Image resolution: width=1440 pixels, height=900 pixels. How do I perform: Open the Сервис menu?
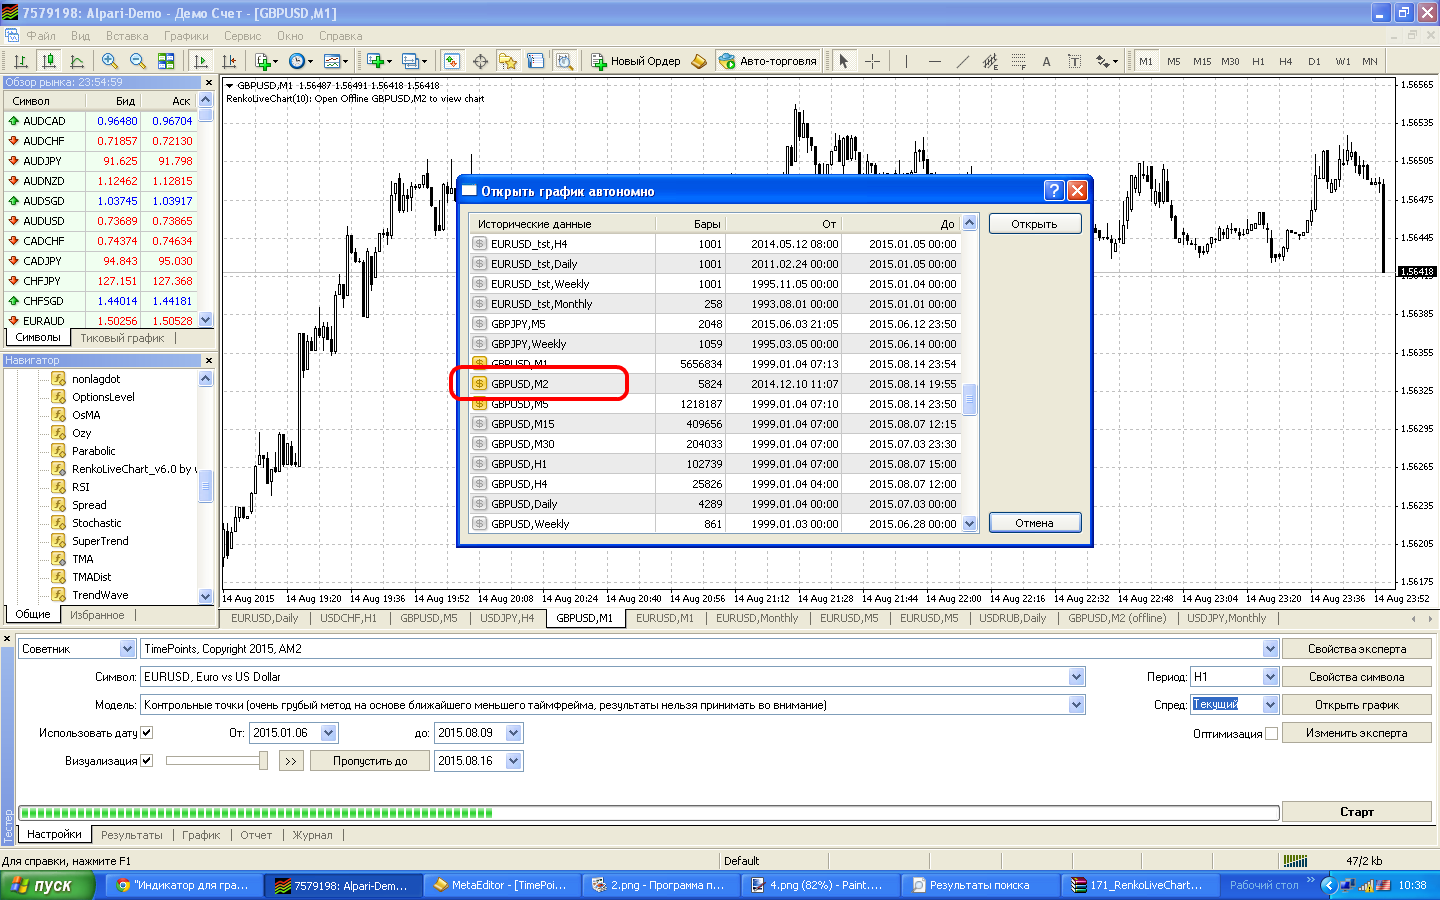click(242, 36)
